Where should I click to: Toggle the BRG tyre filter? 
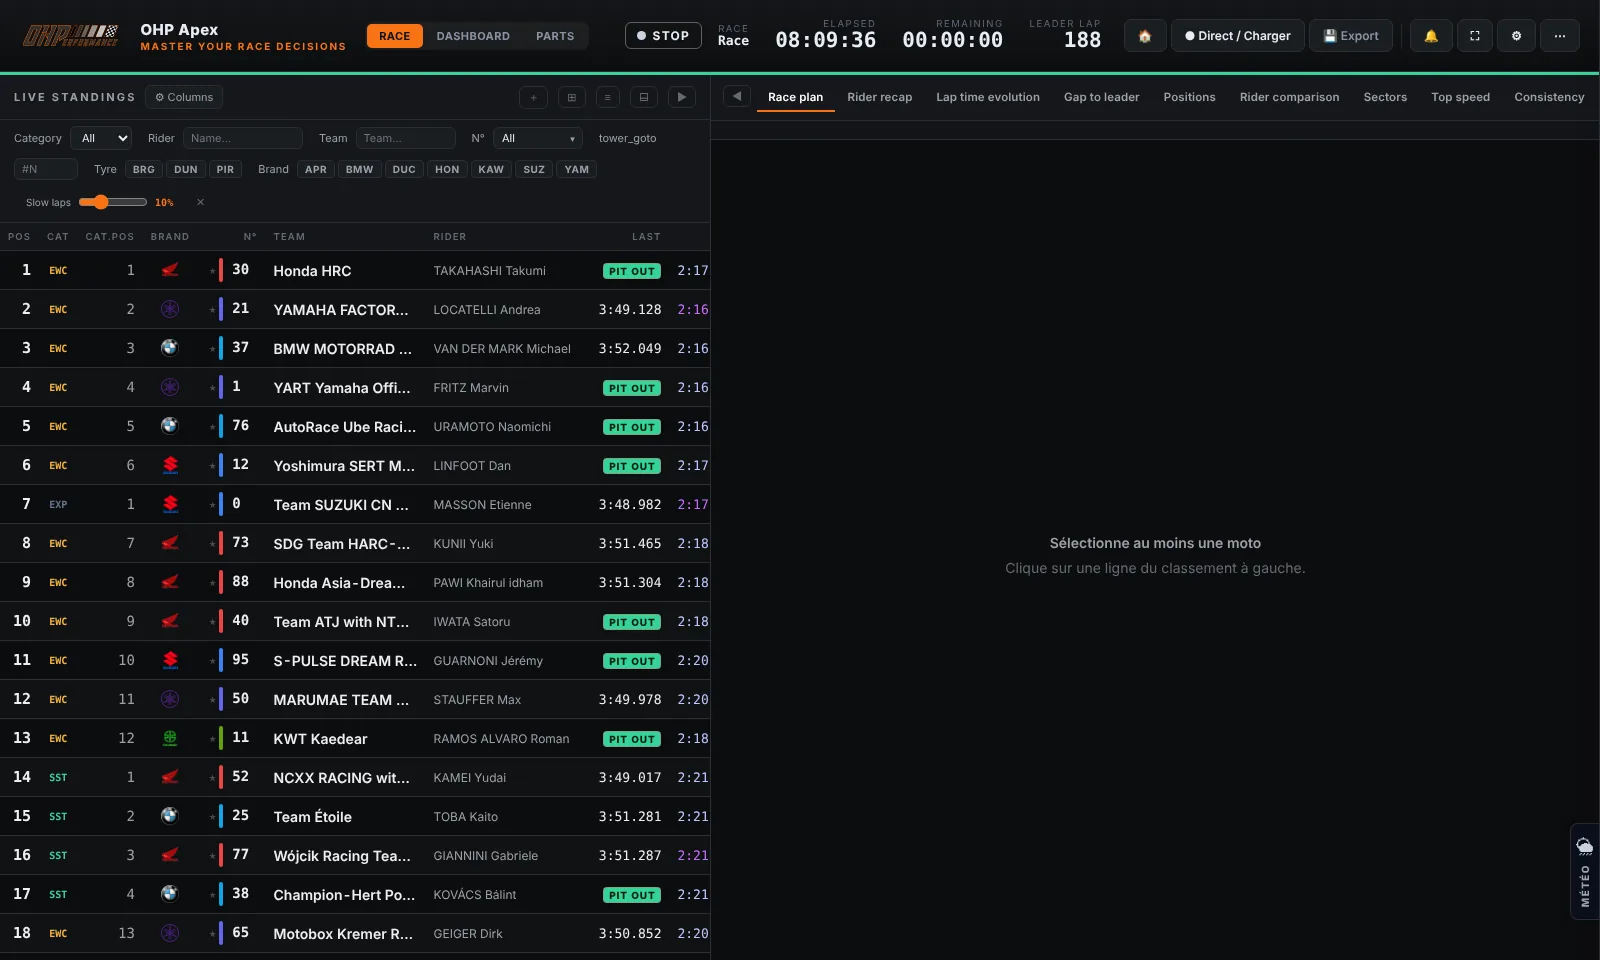point(144,169)
